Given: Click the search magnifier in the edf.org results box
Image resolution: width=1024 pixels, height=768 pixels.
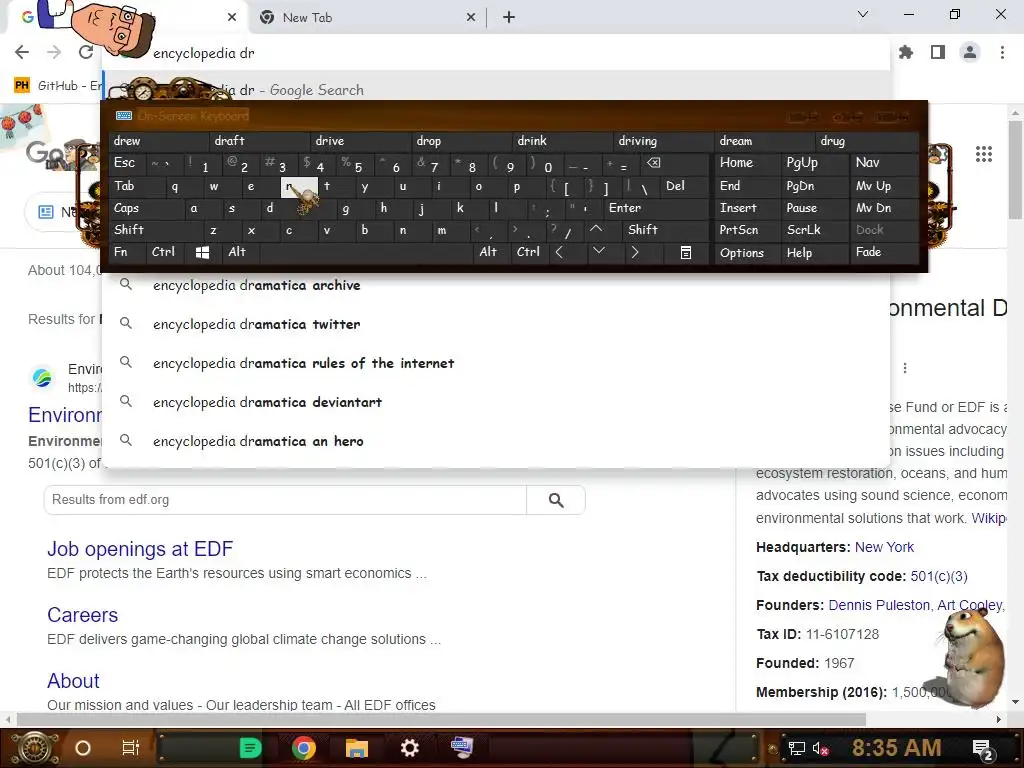Looking at the screenshot, I should pyautogui.click(x=556, y=500).
